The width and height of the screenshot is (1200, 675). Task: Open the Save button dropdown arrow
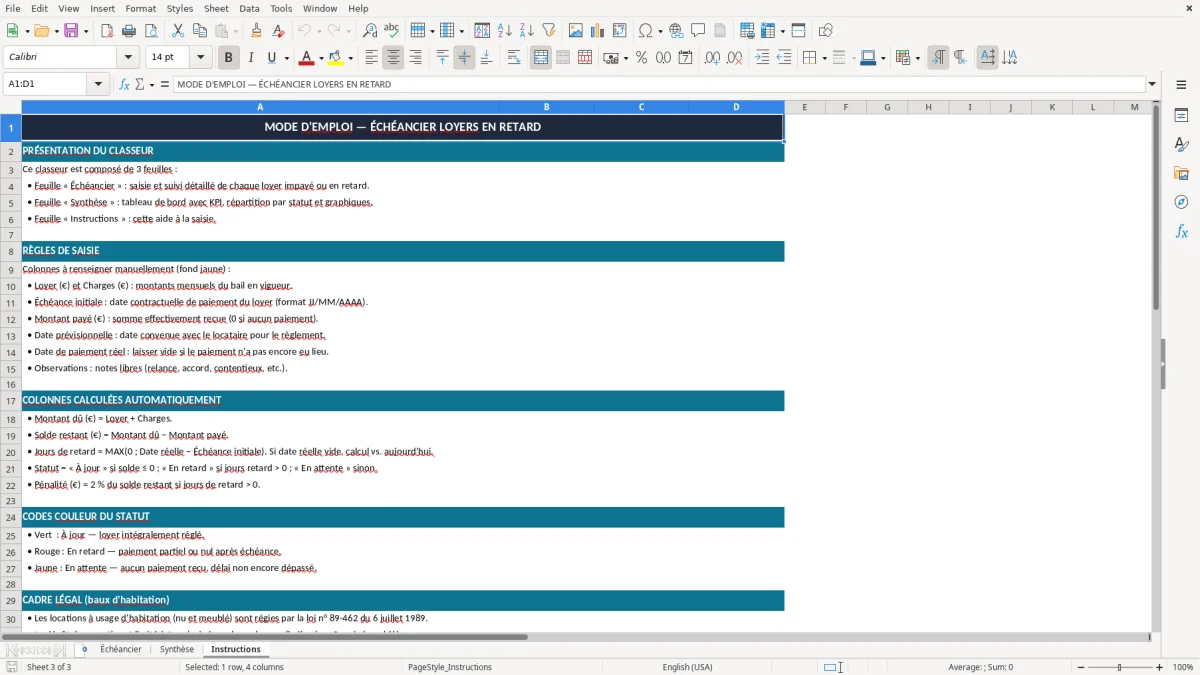(86, 31)
